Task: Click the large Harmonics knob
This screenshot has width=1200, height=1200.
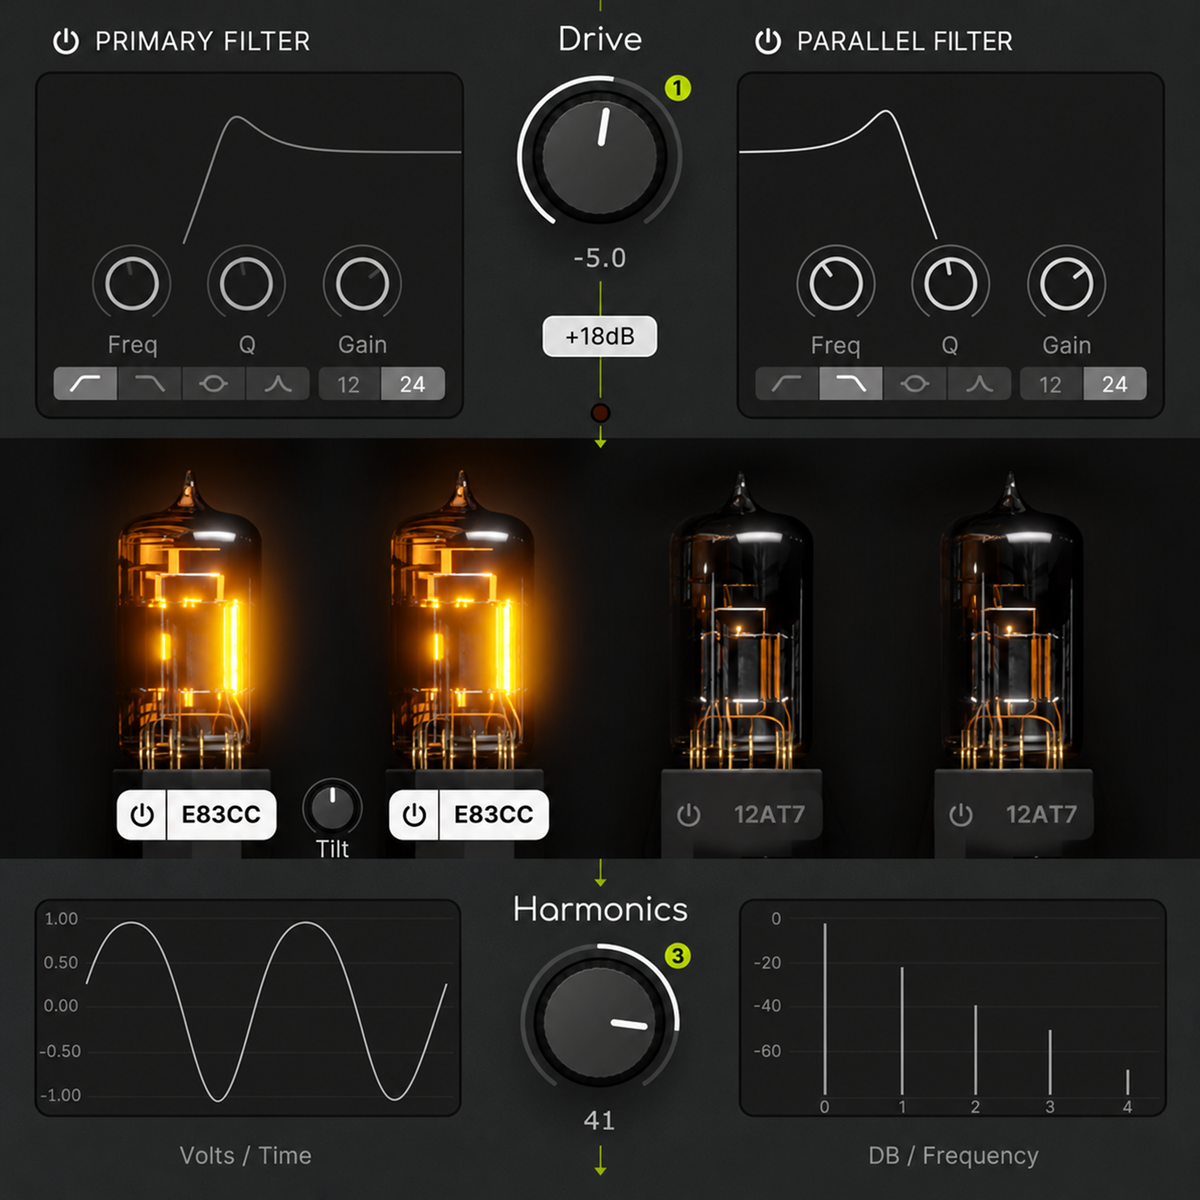Action: (600, 1020)
